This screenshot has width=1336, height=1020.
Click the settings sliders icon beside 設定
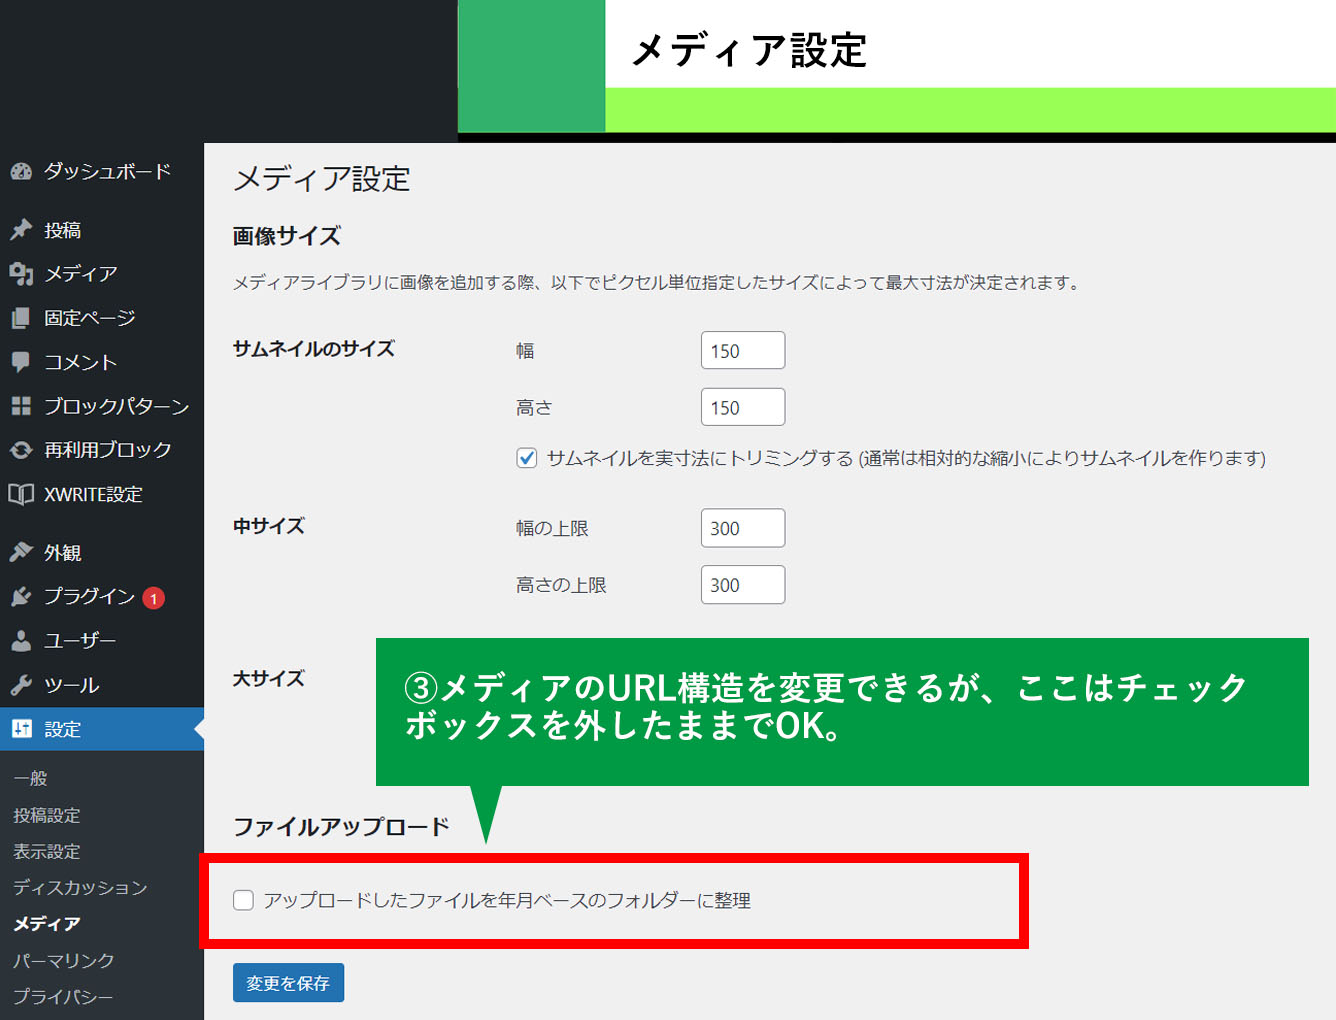click(x=22, y=729)
